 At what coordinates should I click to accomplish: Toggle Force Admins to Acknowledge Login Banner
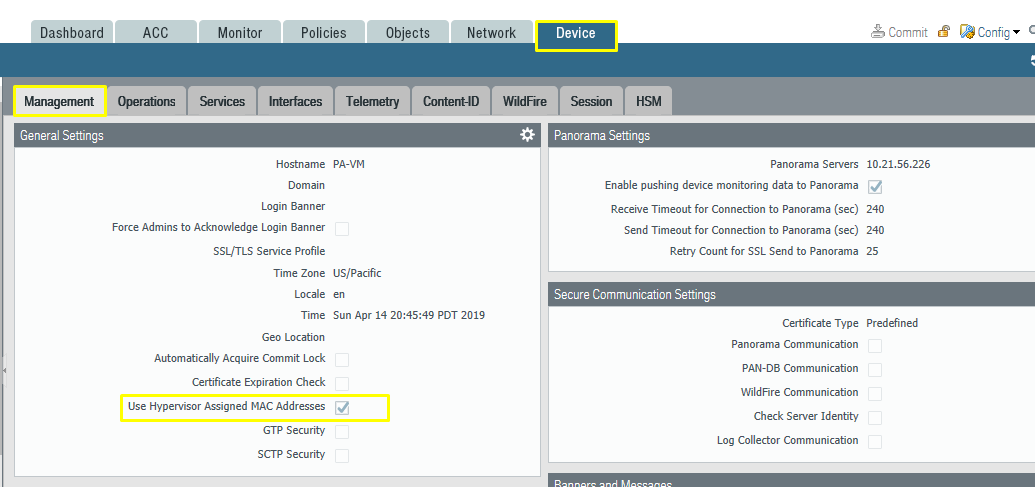pyautogui.click(x=342, y=229)
